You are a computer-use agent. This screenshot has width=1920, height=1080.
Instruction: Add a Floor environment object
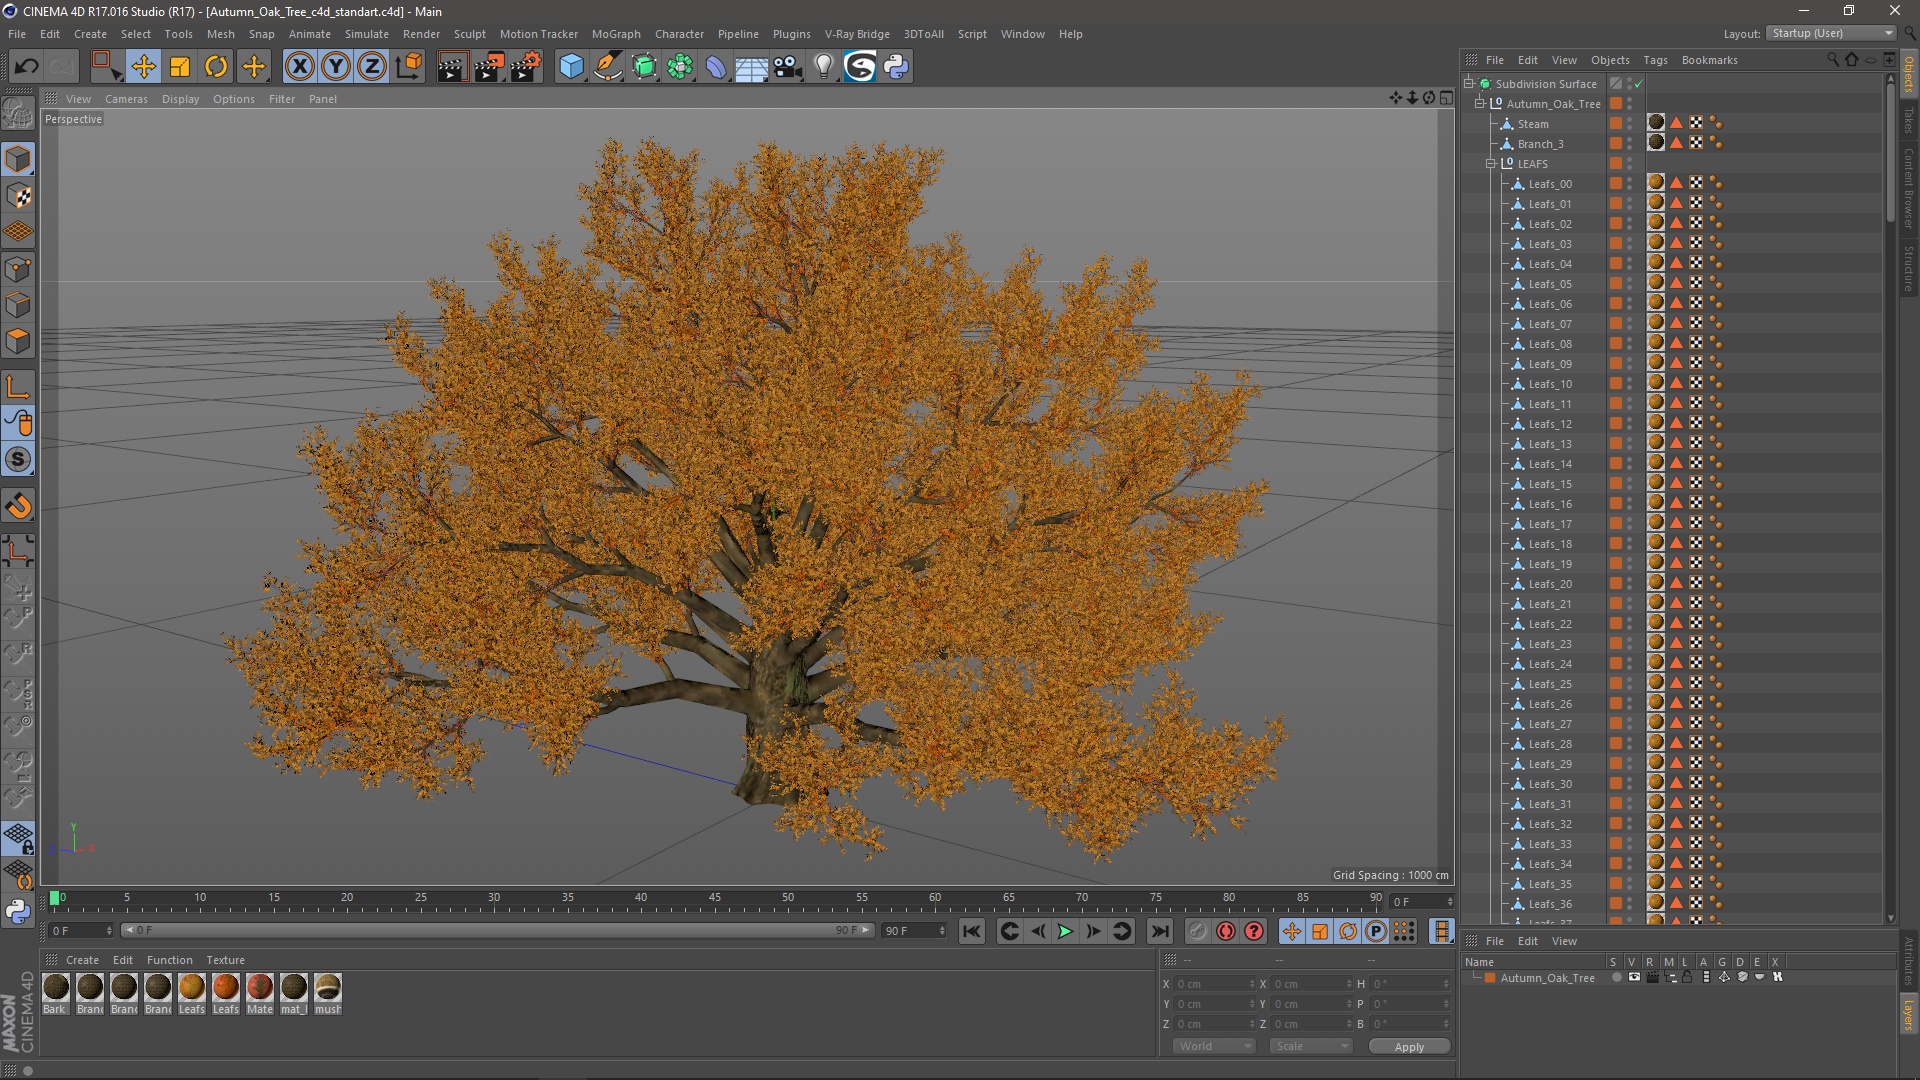[751, 67]
